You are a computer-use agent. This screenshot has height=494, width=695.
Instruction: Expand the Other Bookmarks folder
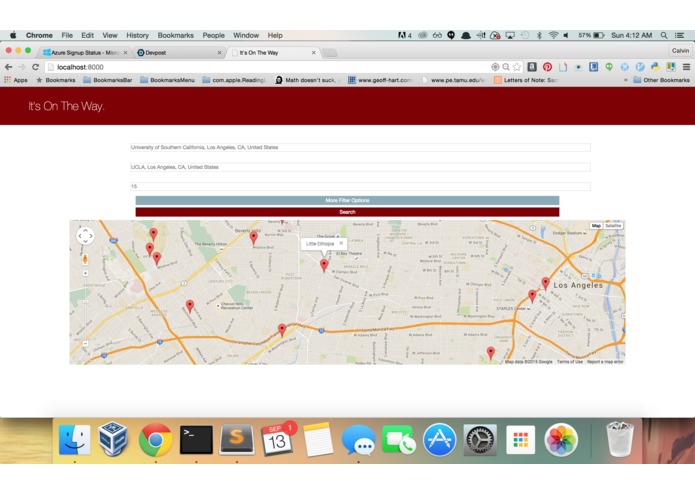(x=661, y=80)
